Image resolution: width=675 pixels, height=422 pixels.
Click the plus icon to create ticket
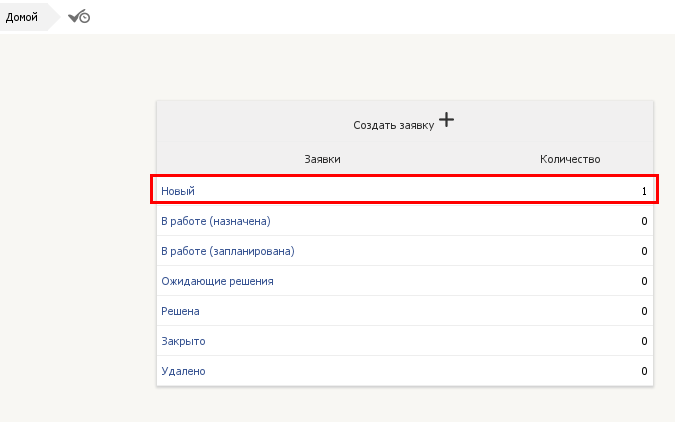pyautogui.click(x=446, y=120)
